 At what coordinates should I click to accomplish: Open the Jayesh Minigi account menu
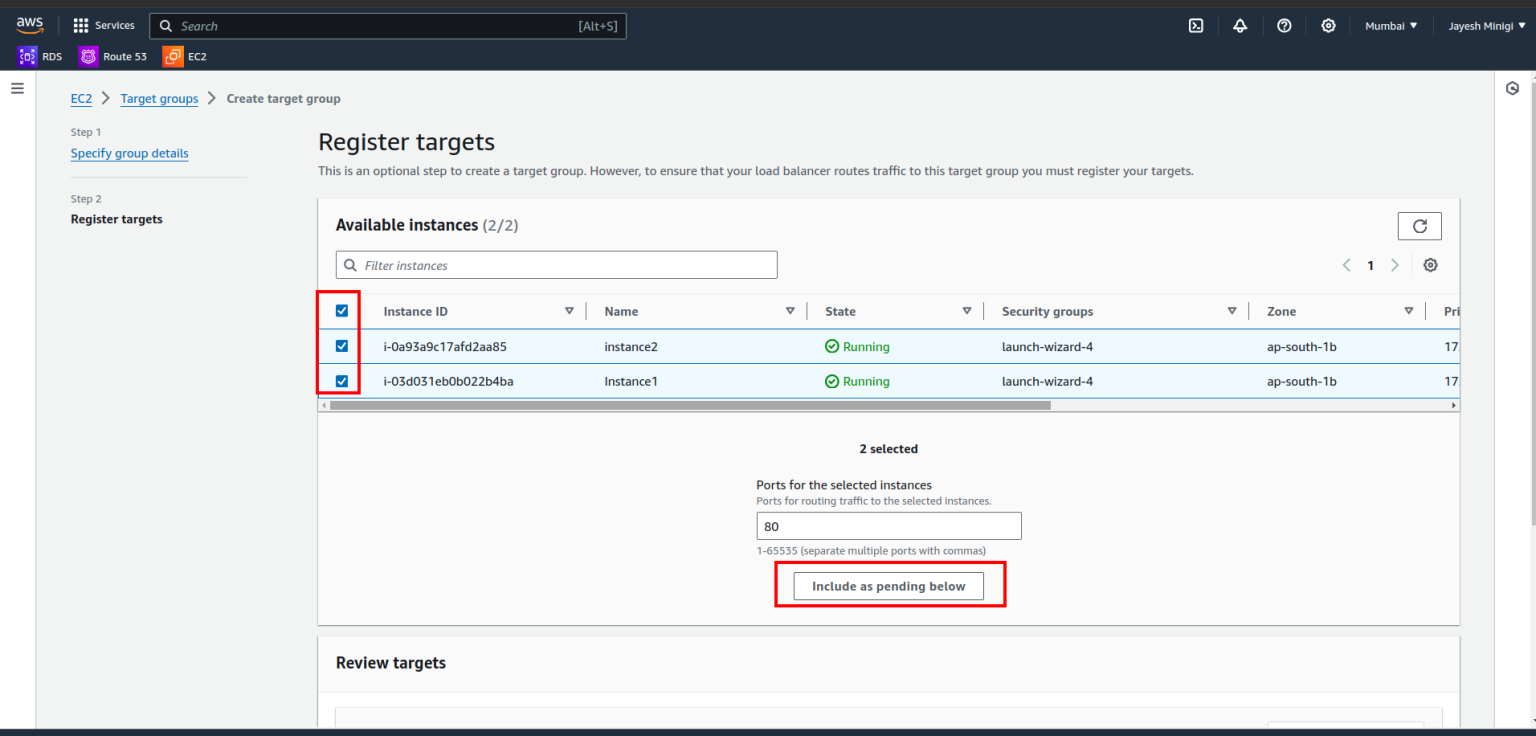(1486, 25)
